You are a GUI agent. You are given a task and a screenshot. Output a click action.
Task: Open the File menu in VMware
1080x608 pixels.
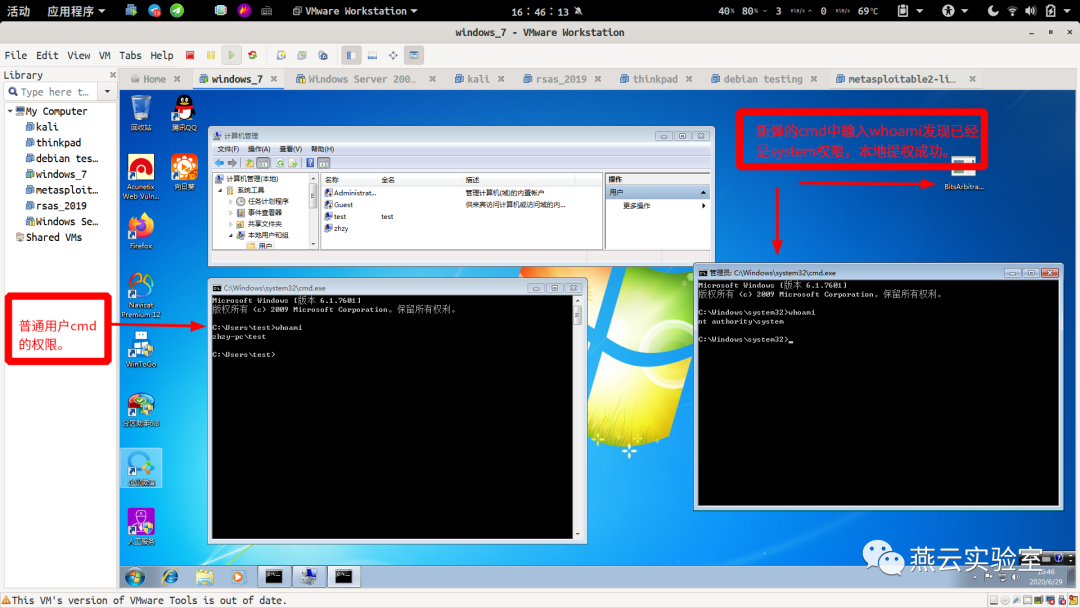[x=16, y=55]
